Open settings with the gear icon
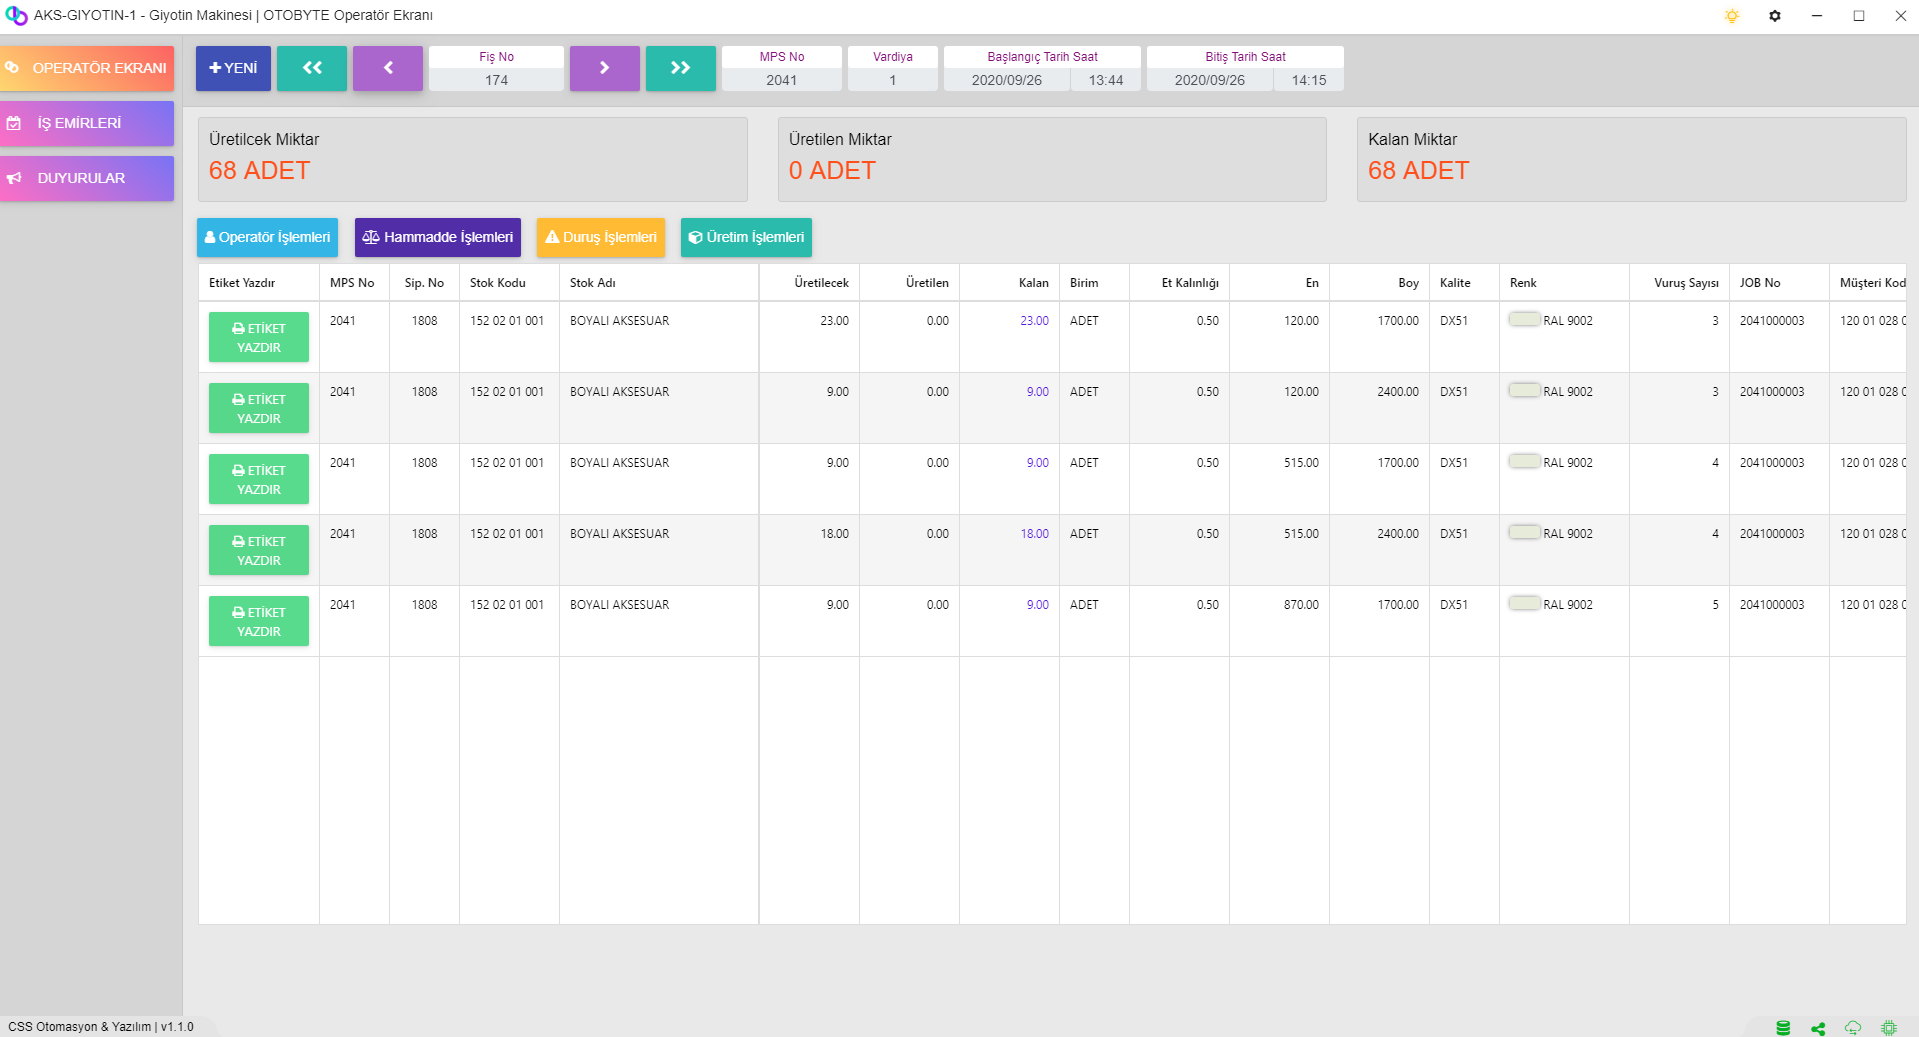The width and height of the screenshot is (1919, 1037). coord(1775,16)
